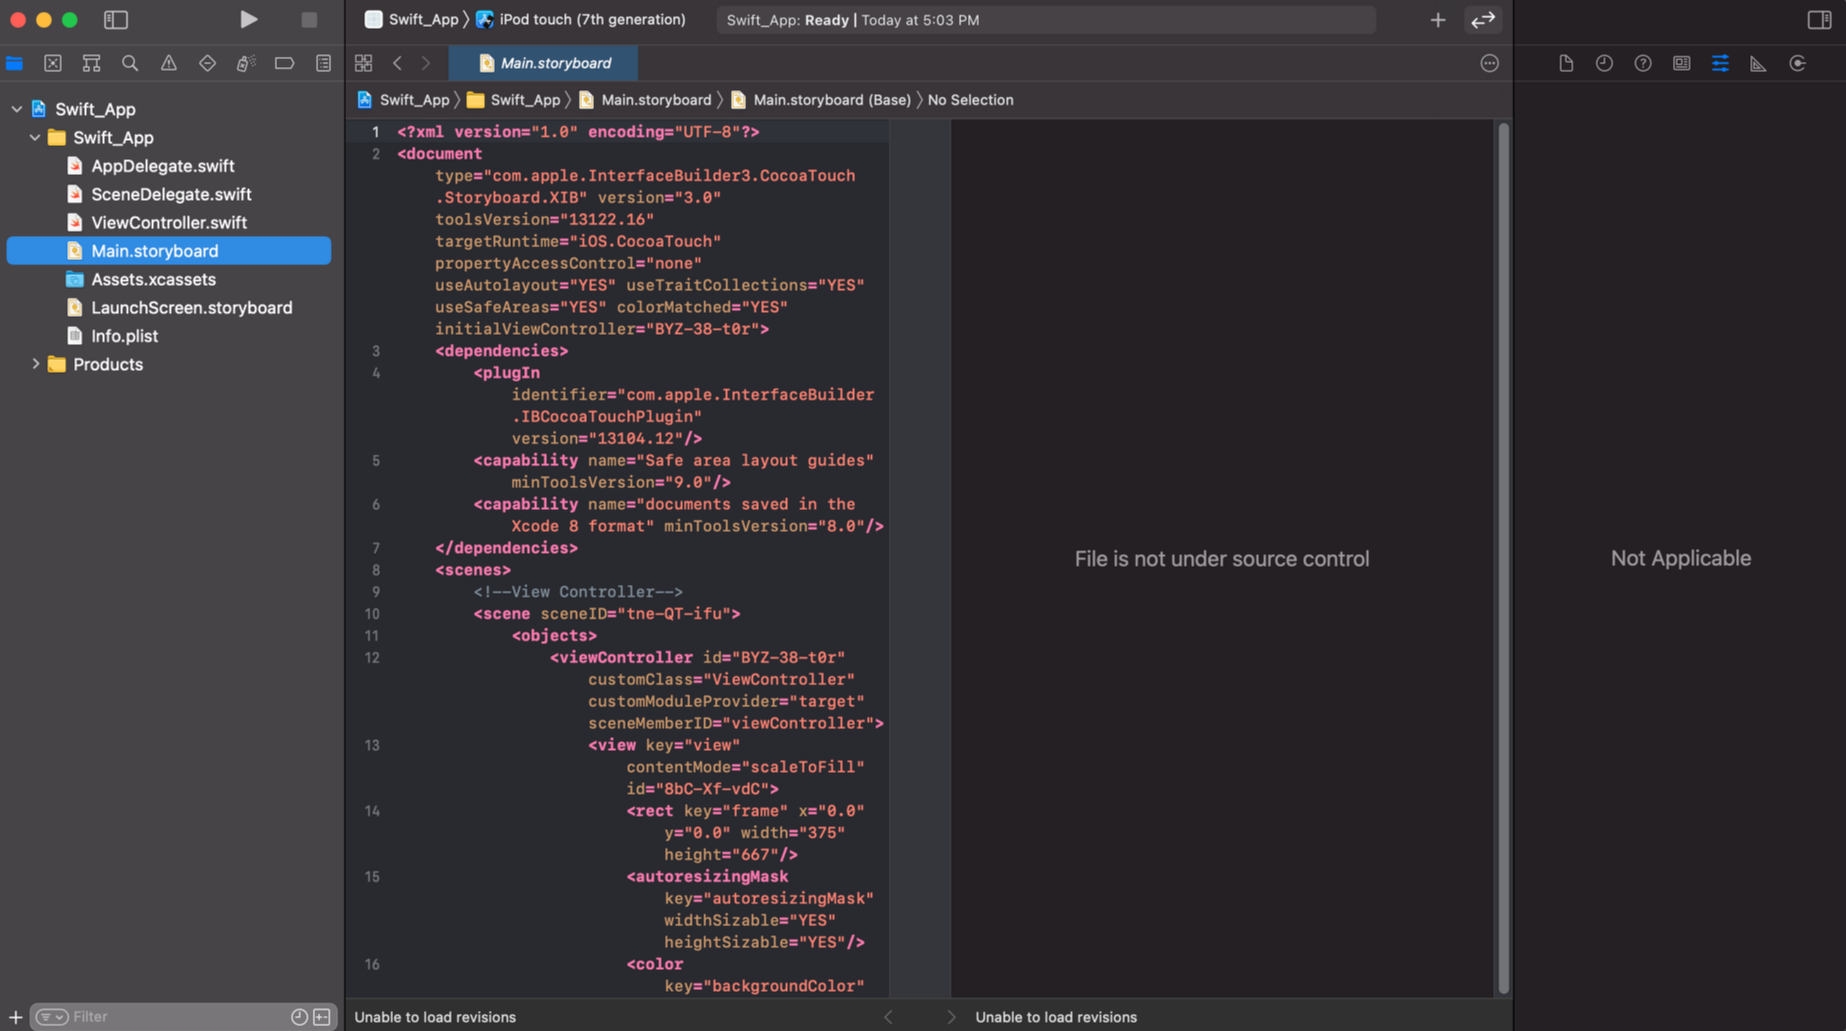
Task: Toggle the code review mode arrows
Action: pyautogui.click(x=1483, y=19)
